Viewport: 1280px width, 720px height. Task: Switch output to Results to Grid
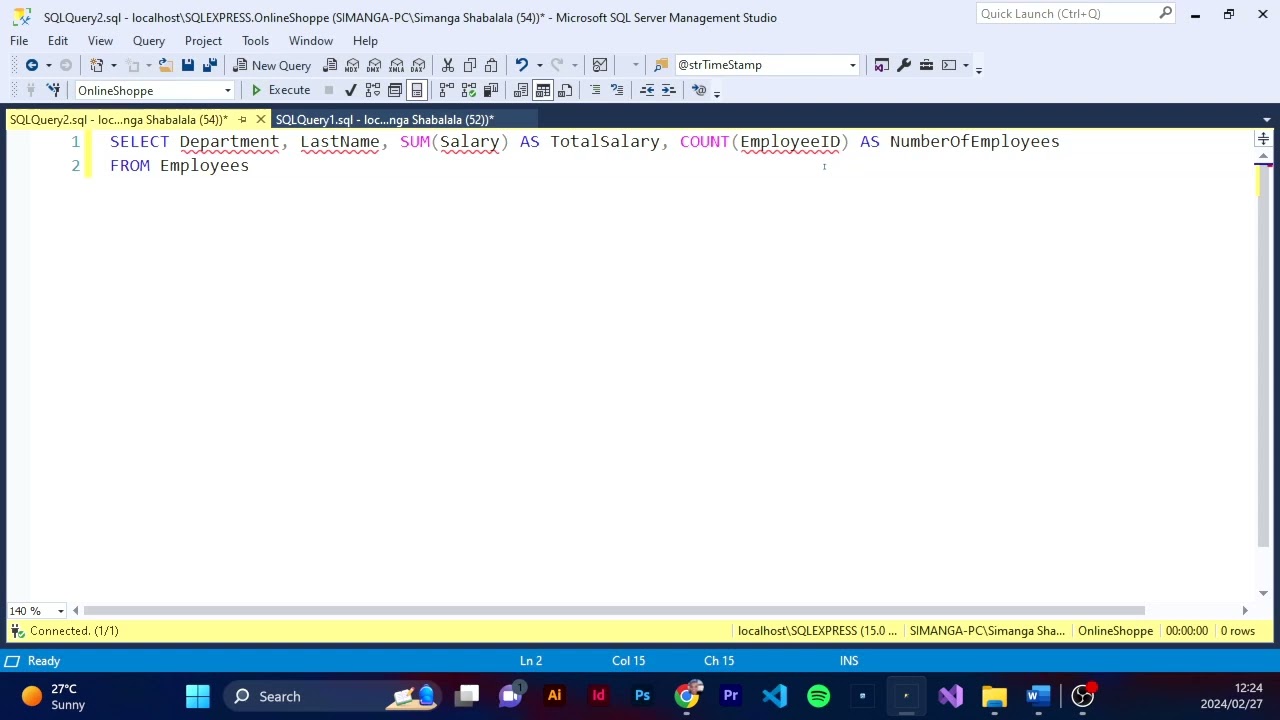tap(543, 90)
